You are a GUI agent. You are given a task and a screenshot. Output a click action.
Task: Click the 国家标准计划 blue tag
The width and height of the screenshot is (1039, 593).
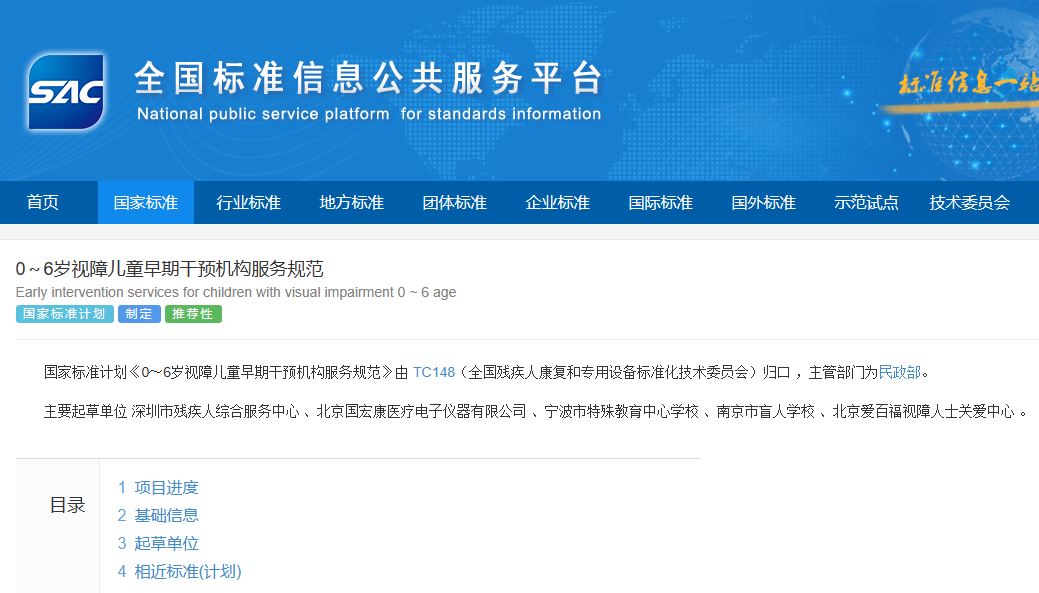pyautogui.click(x=65, y=314)
